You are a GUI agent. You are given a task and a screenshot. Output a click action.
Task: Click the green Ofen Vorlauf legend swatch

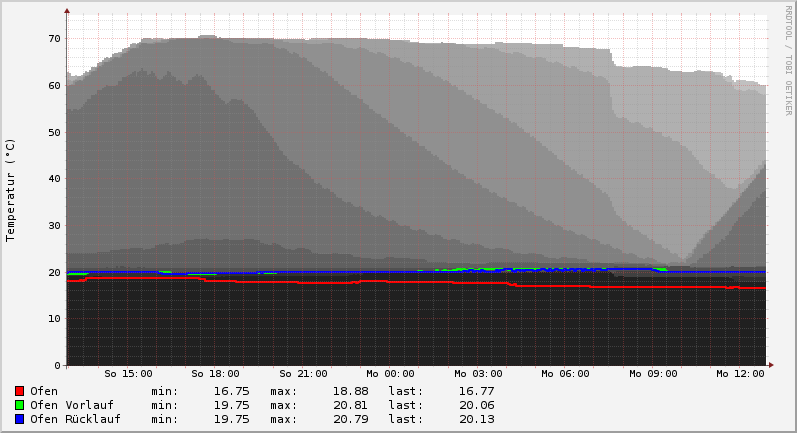[19, 405]
